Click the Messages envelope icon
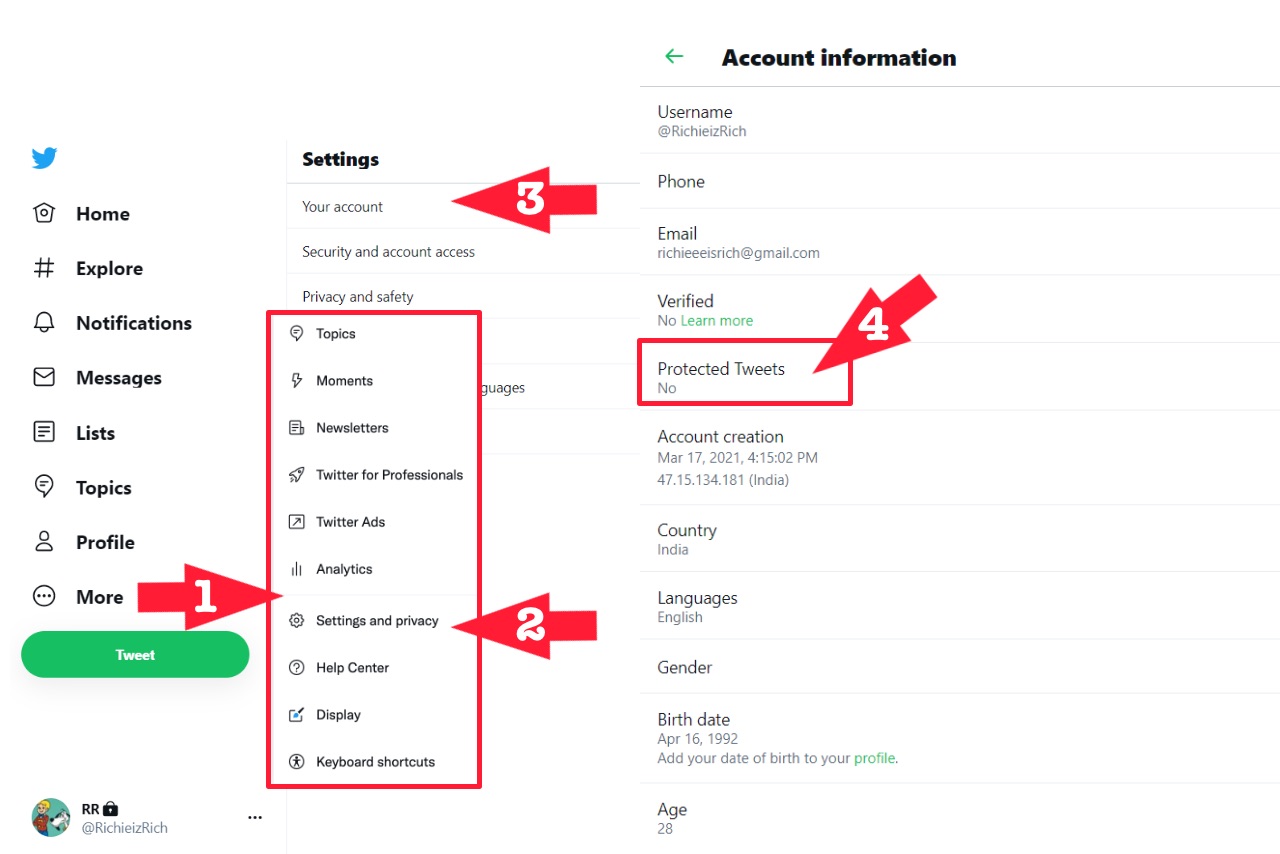The width and height of the screenshot is (1280, 854). [x=44, y=377]
